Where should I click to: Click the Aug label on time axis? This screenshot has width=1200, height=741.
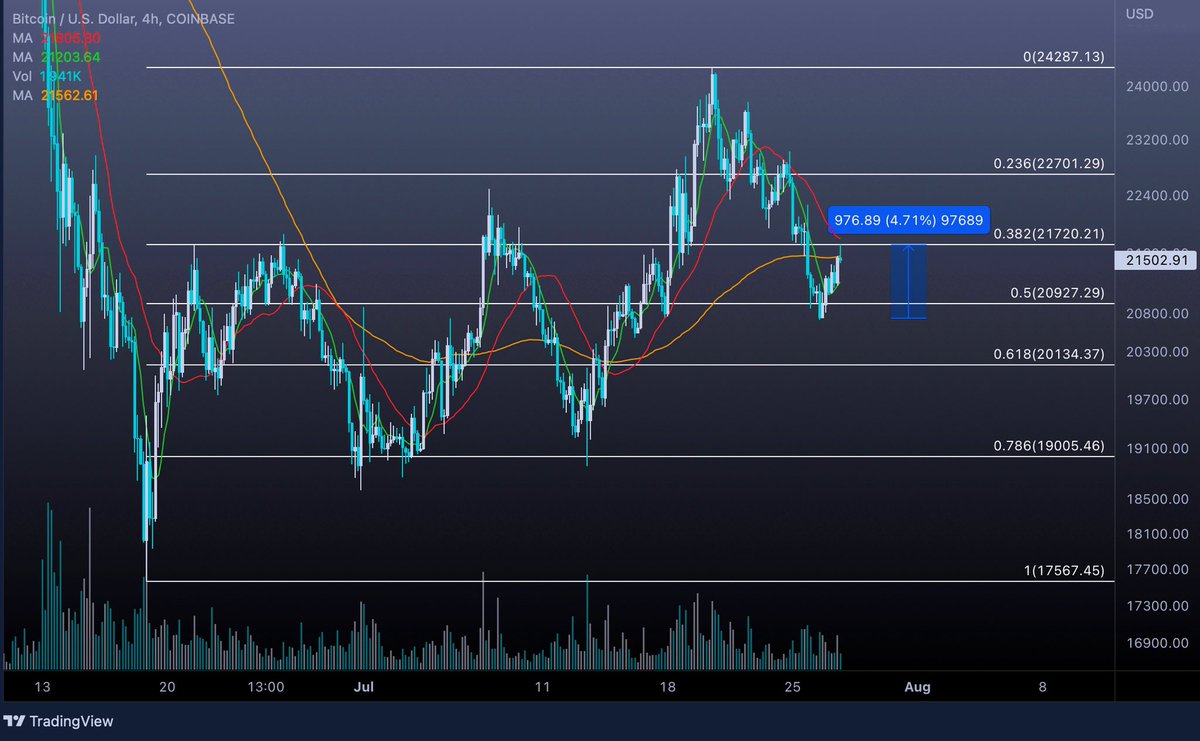pyautogui.click(x=917, y=687)
